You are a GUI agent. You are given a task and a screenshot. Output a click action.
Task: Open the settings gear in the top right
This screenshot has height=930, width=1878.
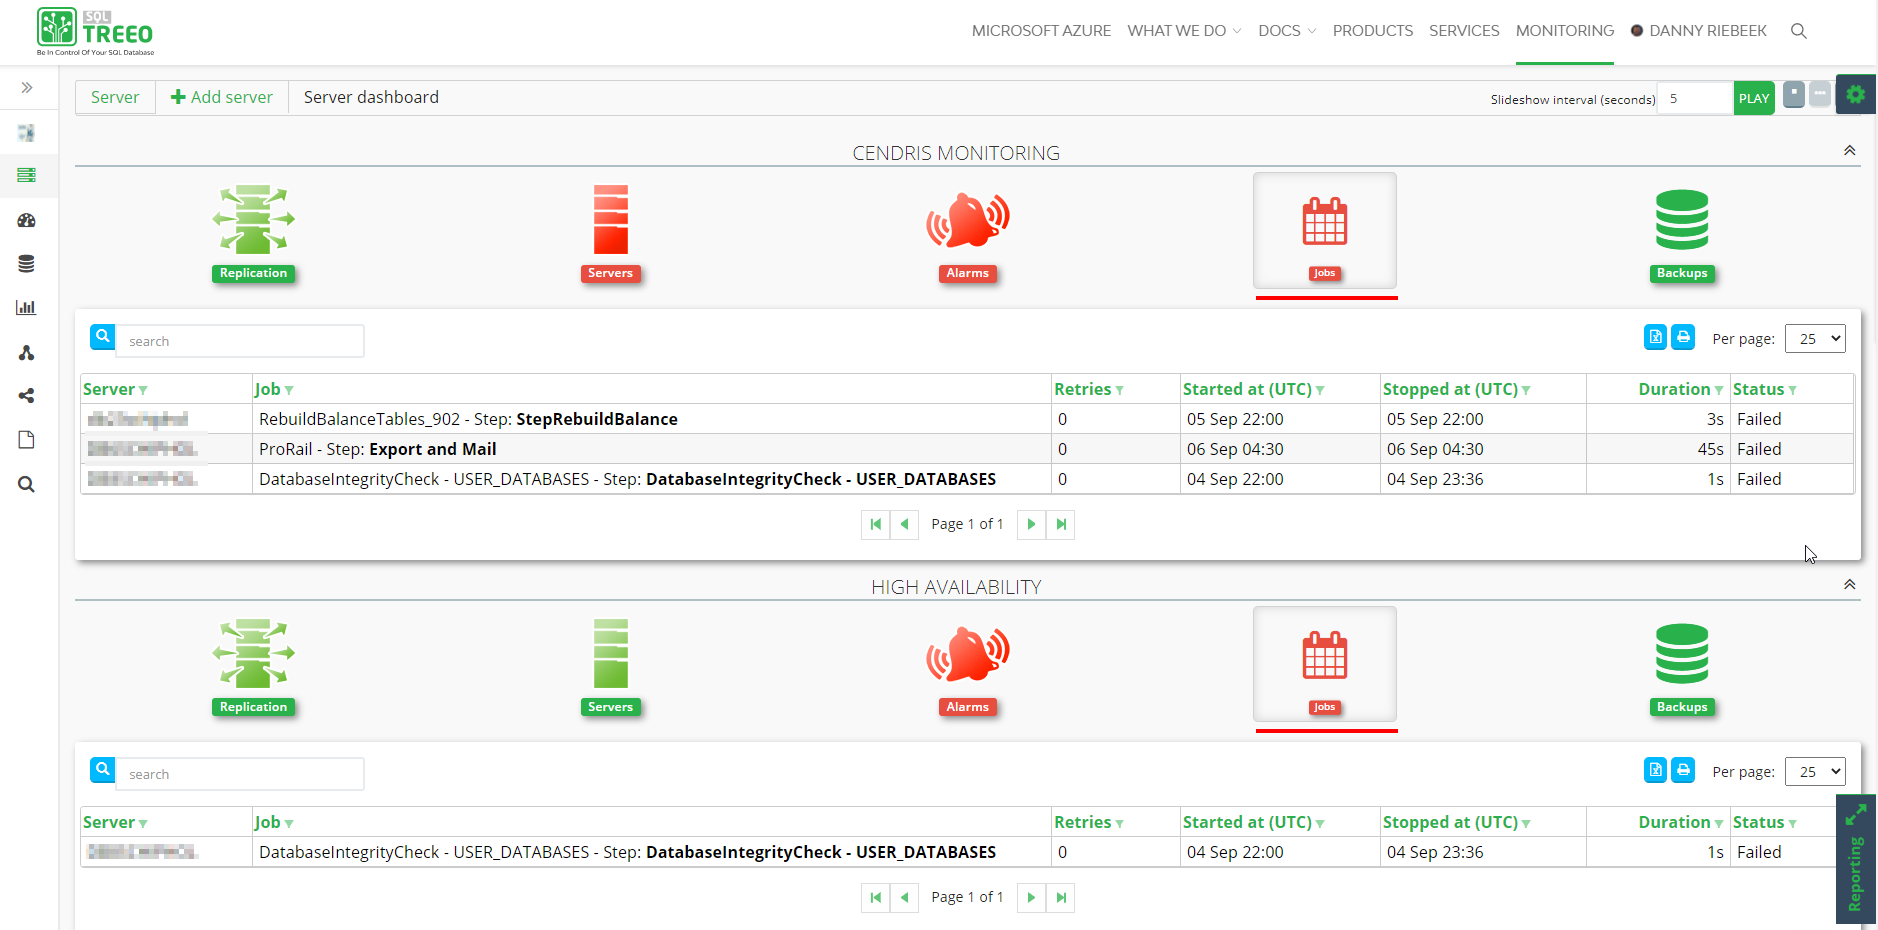[1855, 94]
